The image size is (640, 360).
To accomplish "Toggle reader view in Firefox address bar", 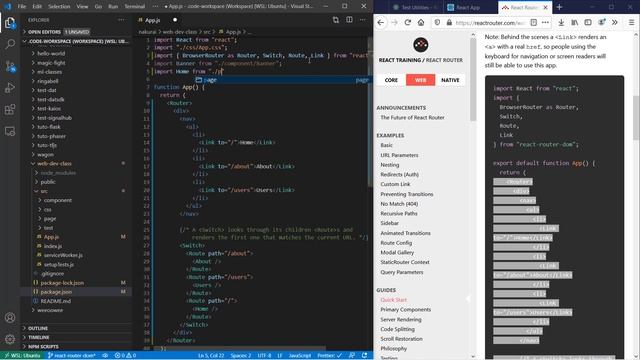I will [x=533, y=22].
